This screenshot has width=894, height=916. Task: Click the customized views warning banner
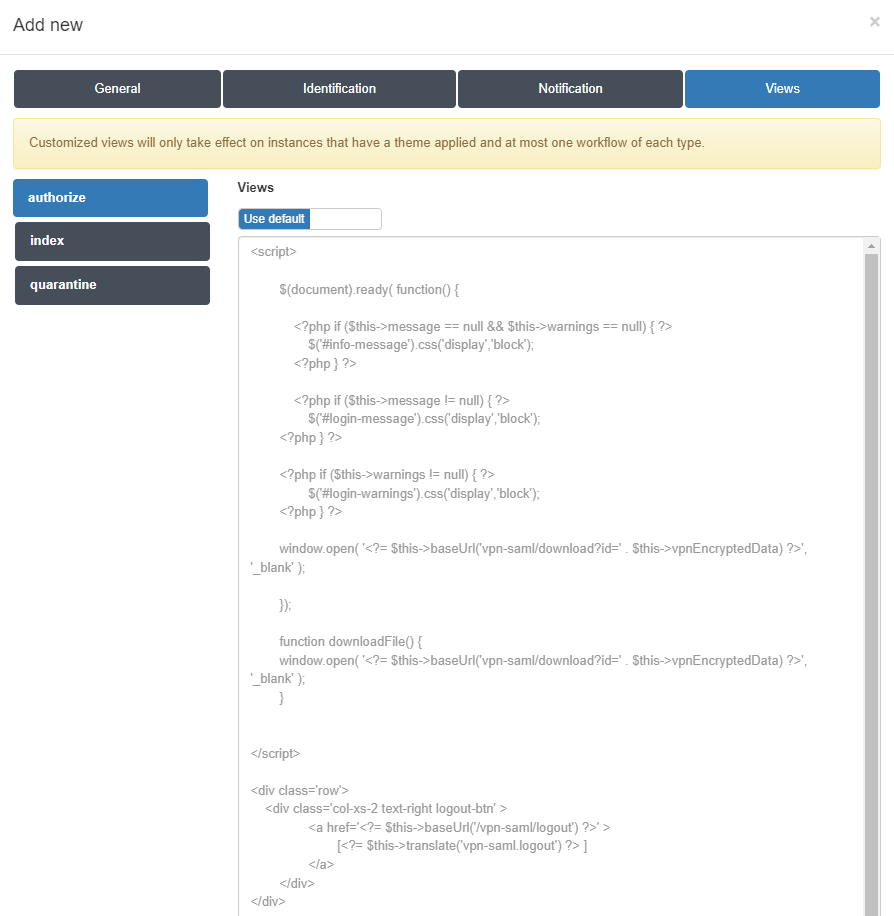click(447, 143)
